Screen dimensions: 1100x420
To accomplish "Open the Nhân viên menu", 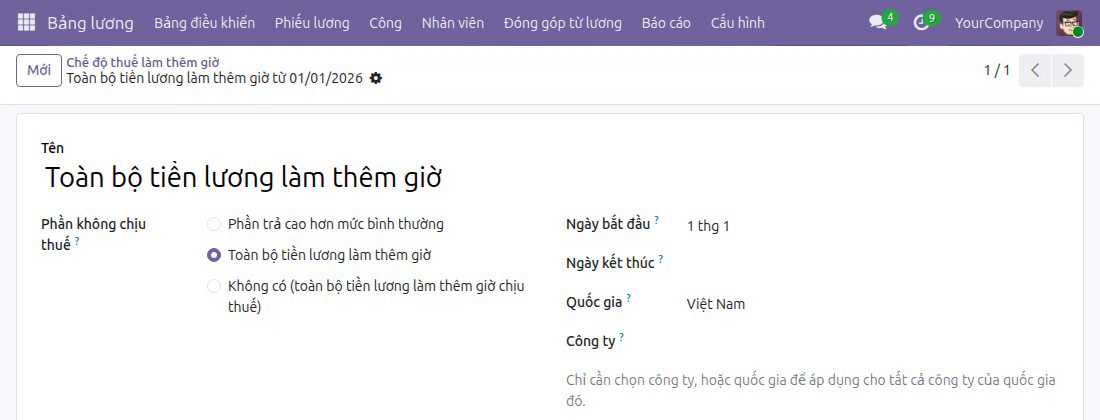I will [x=452, y=23].
